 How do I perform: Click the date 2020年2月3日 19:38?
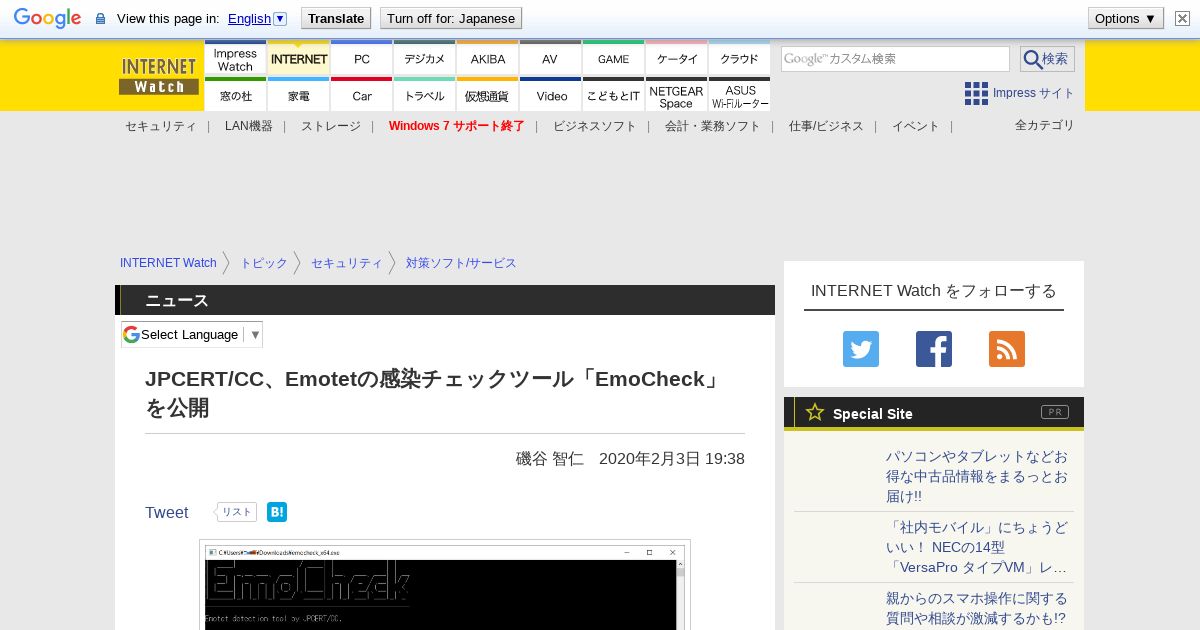tap(672, 458)
